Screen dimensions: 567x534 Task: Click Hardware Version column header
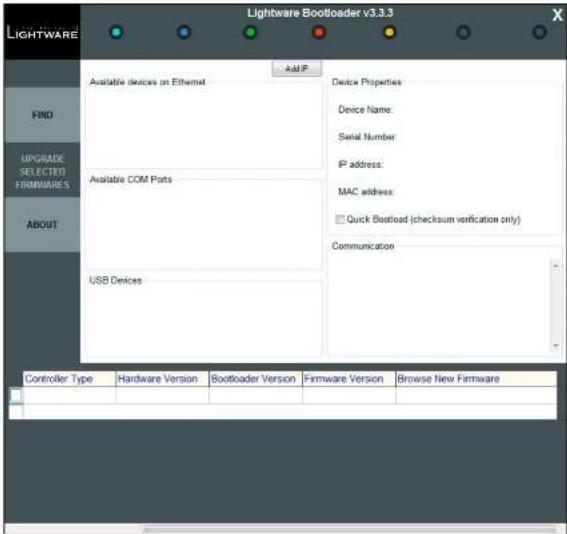162,379
